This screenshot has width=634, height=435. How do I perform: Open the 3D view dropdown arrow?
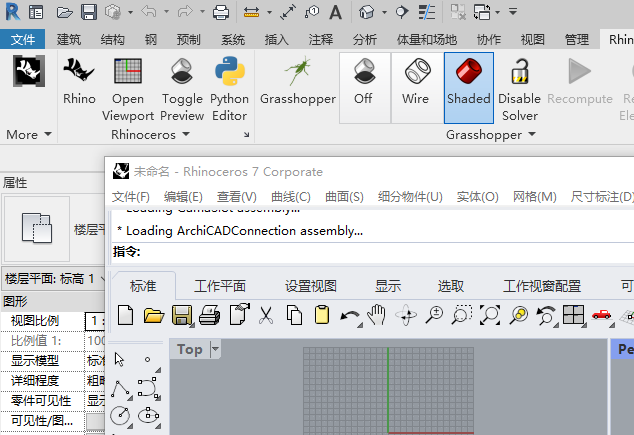tap(384, 13)
